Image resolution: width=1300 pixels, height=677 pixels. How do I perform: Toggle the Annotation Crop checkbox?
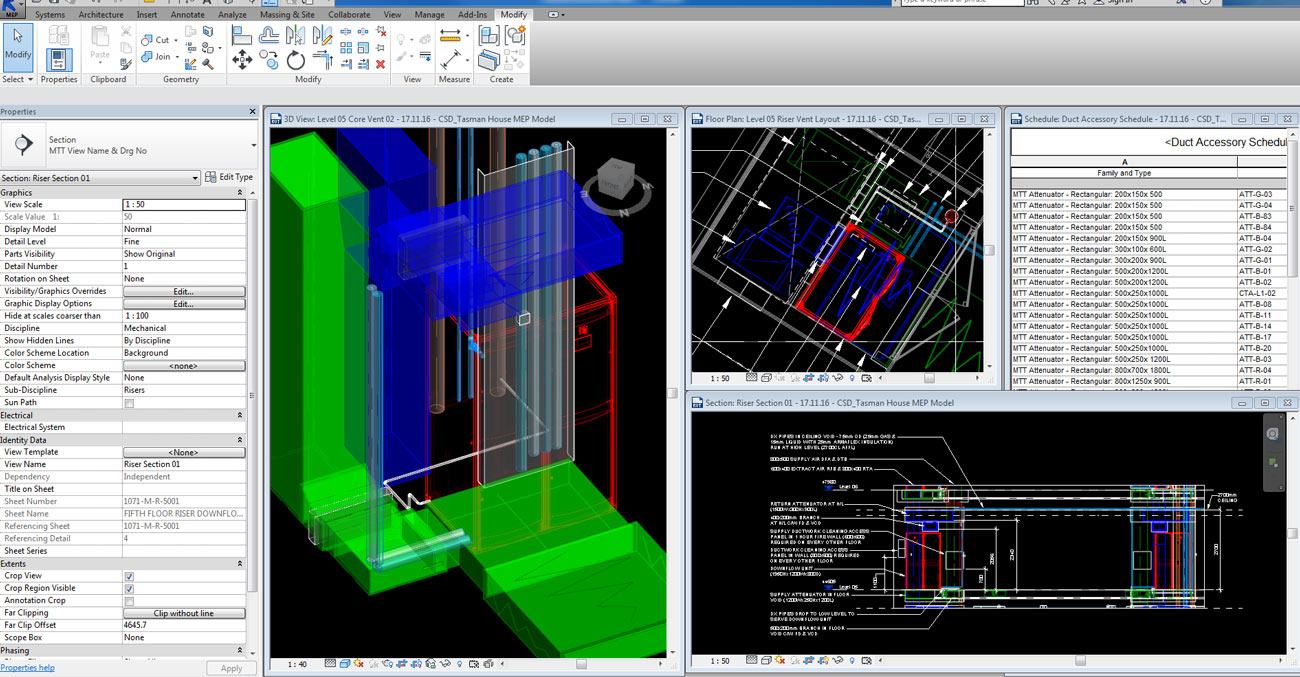coord(129,601)
